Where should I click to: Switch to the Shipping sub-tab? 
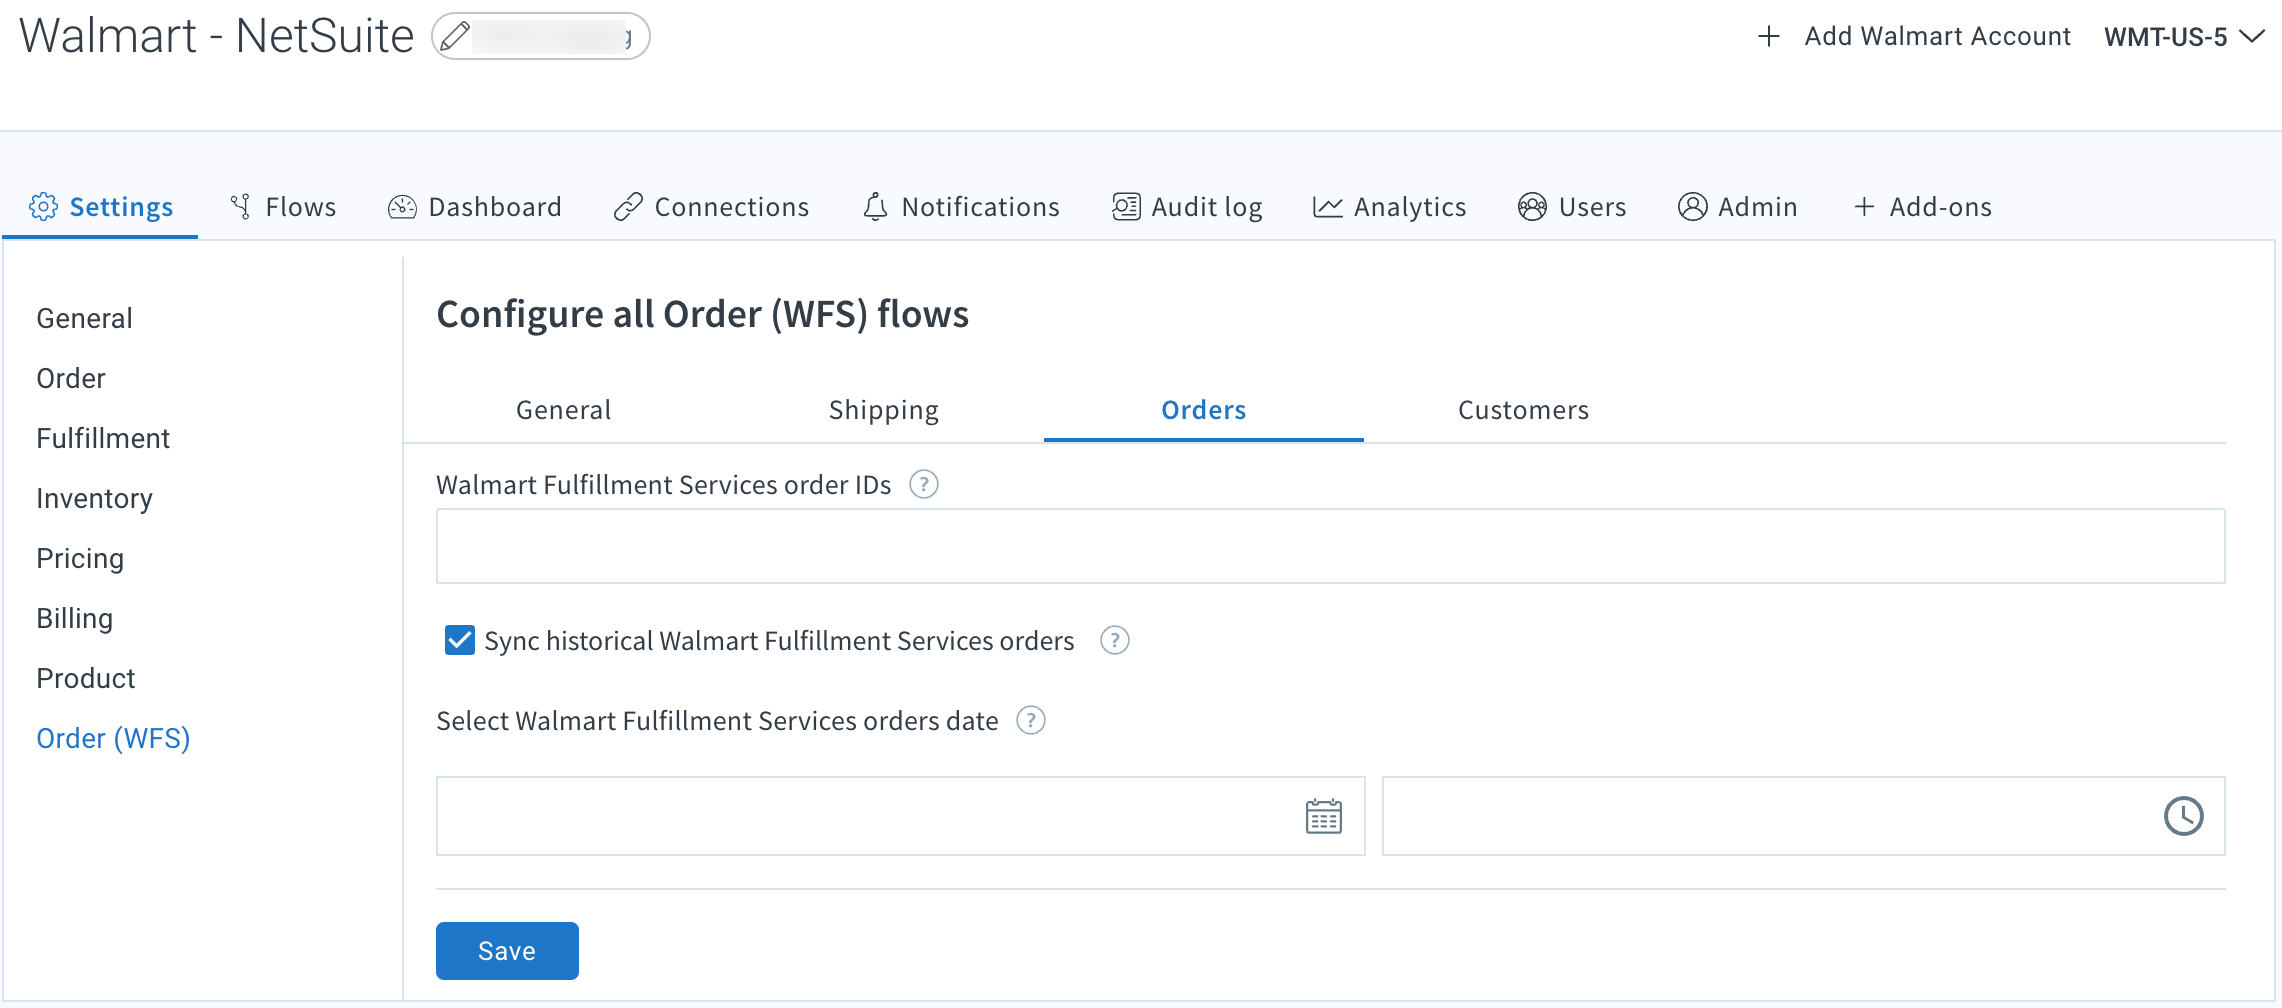point(883,410)
